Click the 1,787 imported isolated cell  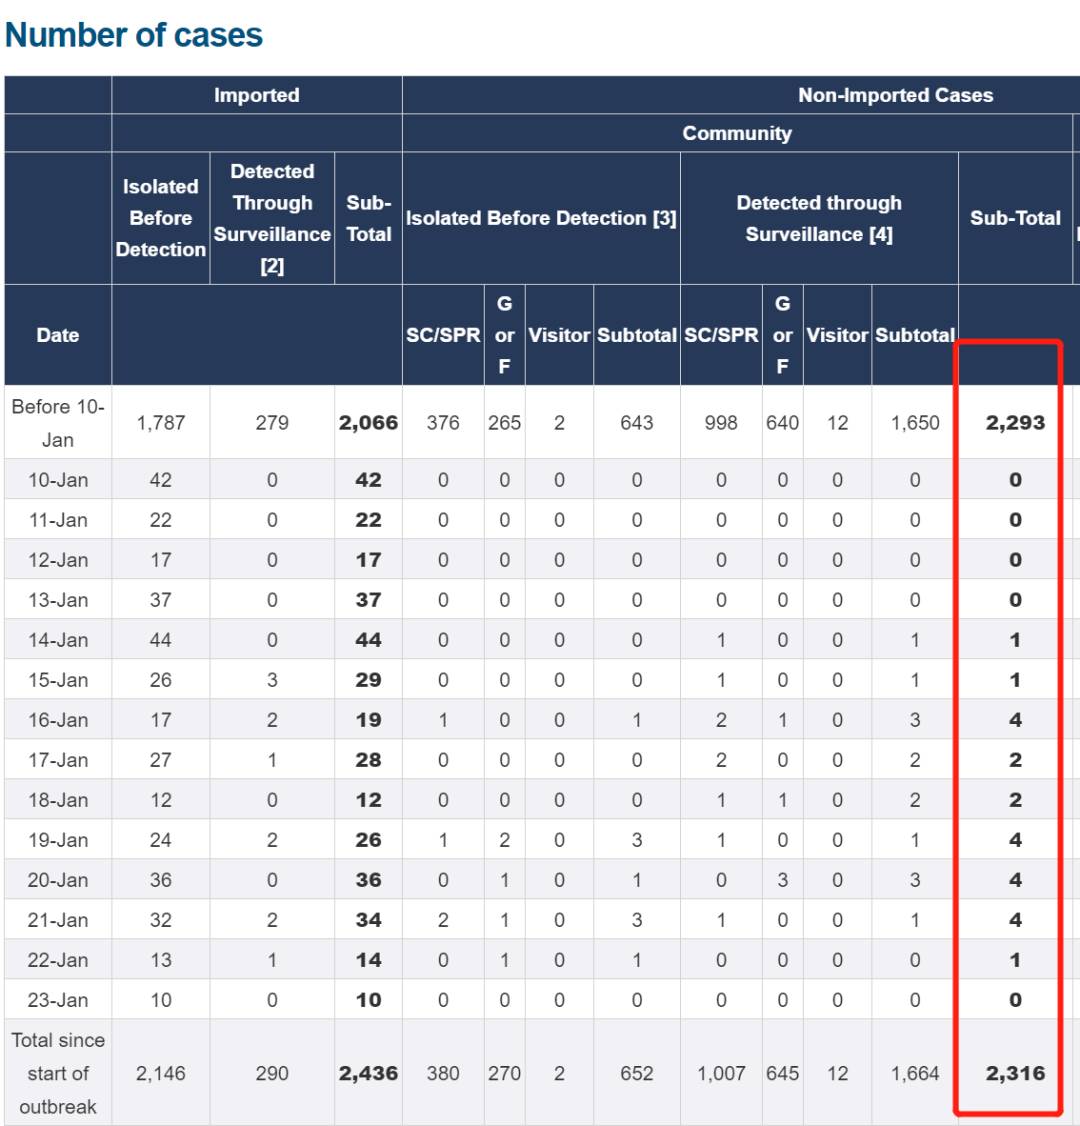(x=161, y=423)
